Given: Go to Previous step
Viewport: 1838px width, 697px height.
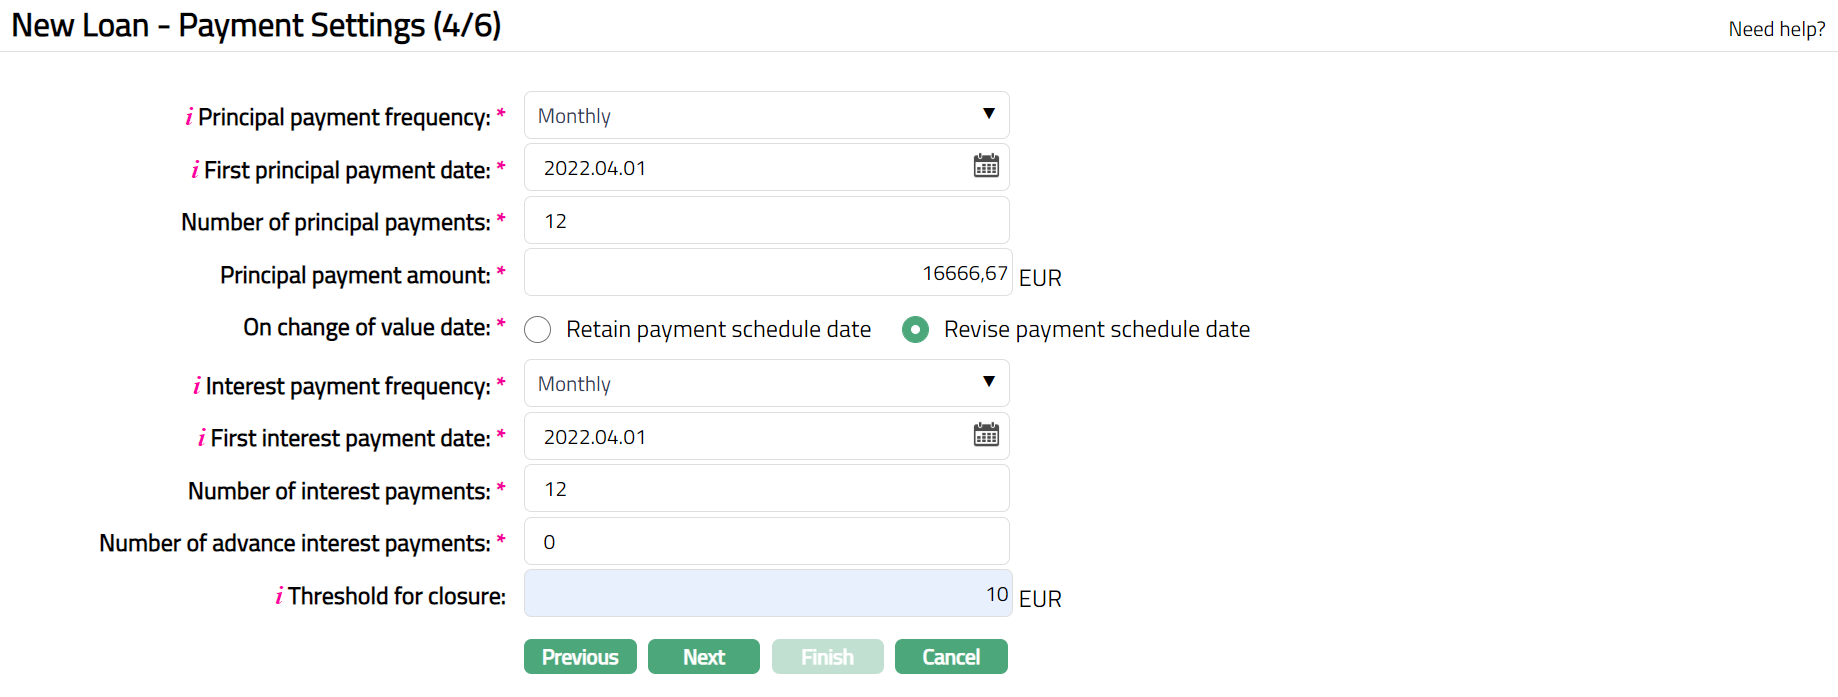Looking at the screenshot, I should point(580,657).
